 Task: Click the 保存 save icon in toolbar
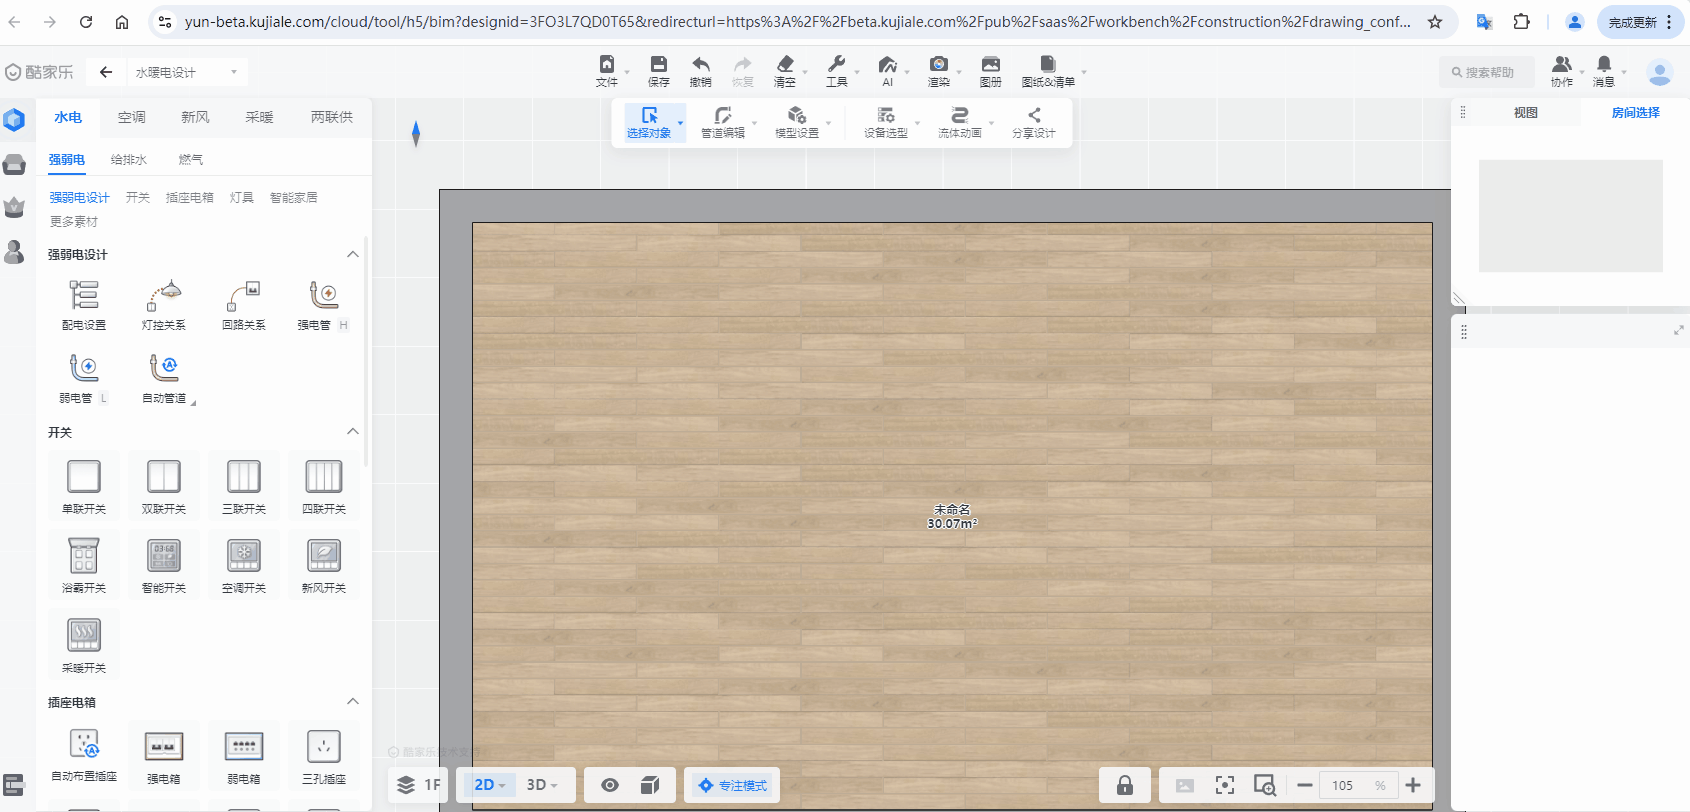[x=658, y=70]
